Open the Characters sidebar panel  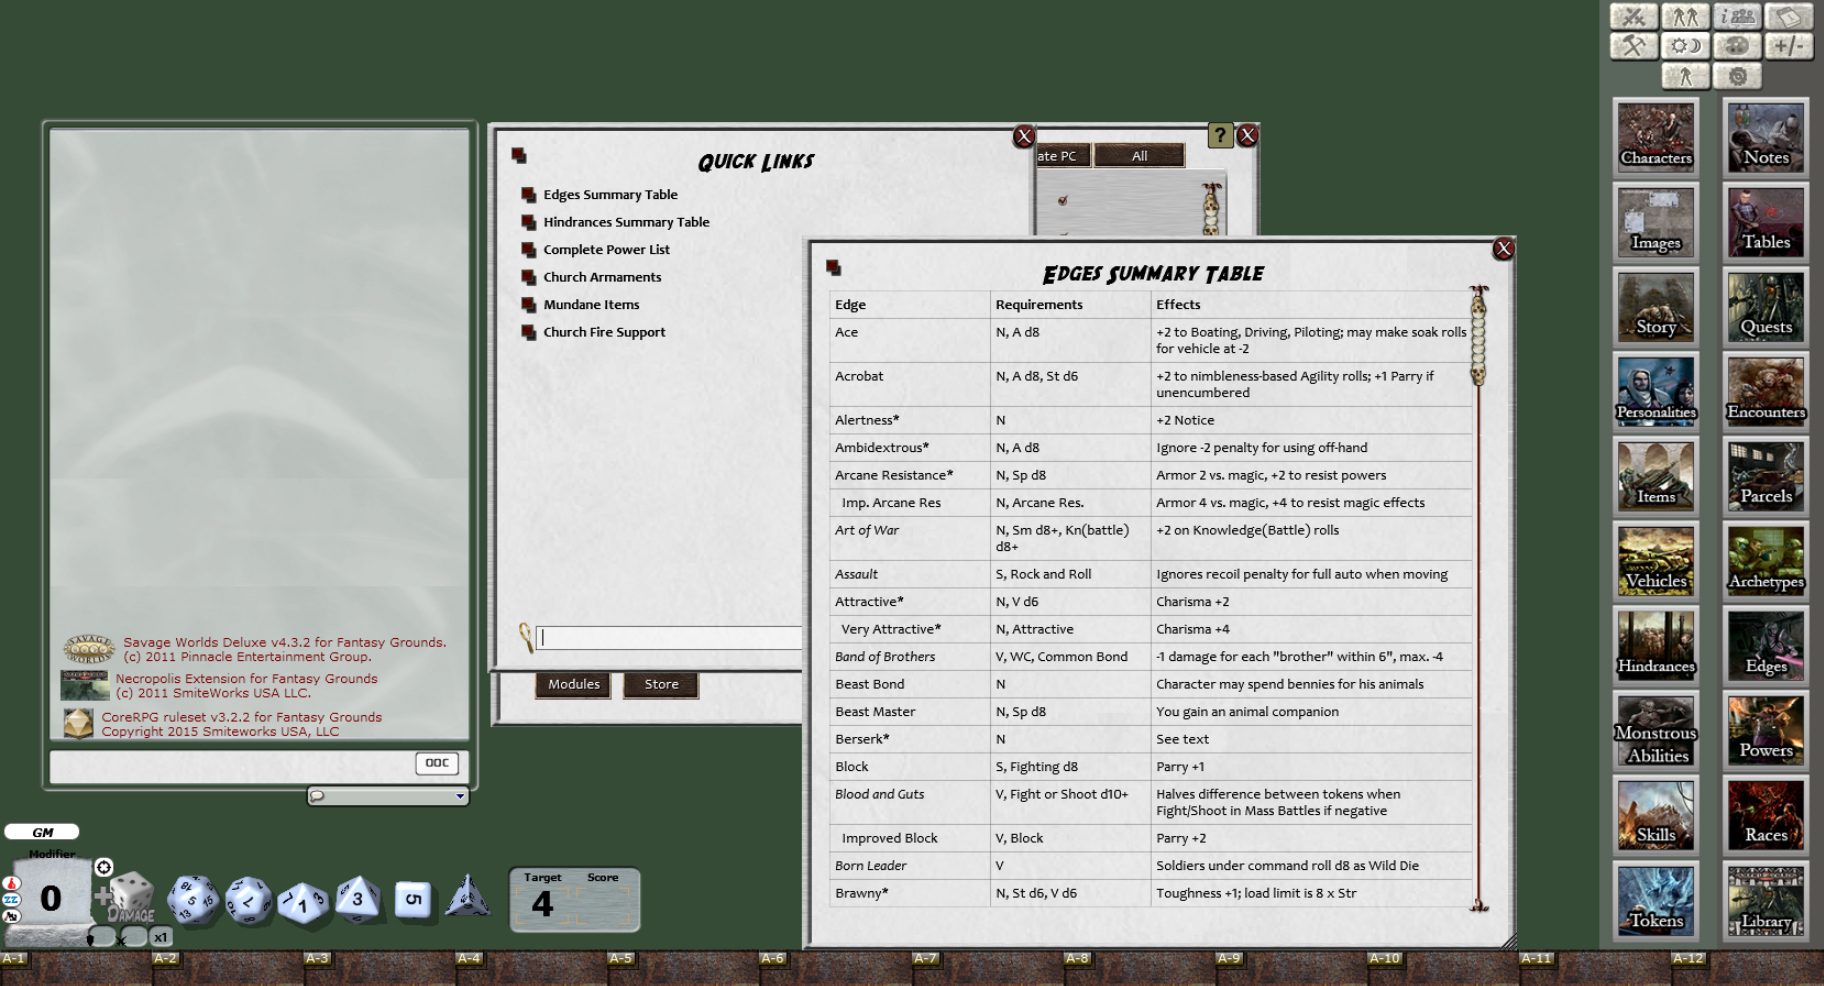pos(1655,136)
